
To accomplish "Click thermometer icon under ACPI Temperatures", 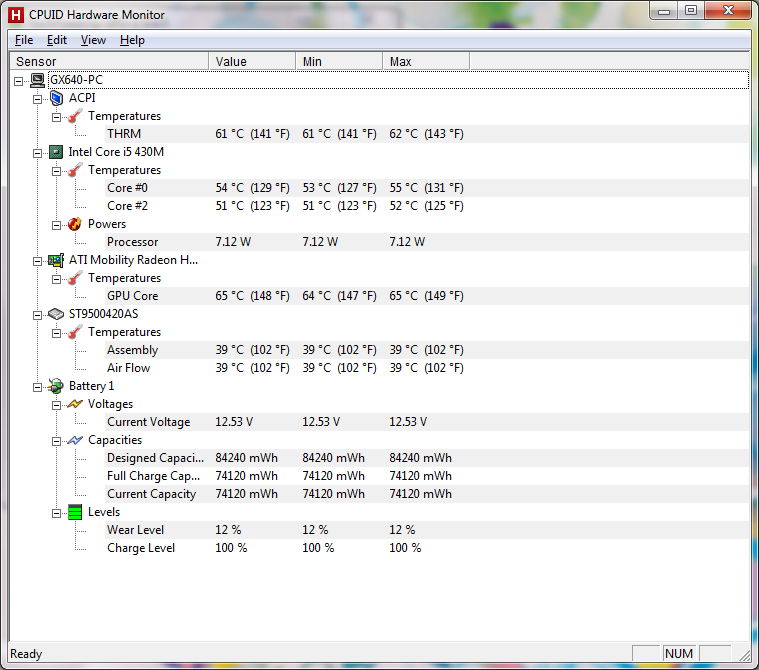I will [x=75, y=116].
